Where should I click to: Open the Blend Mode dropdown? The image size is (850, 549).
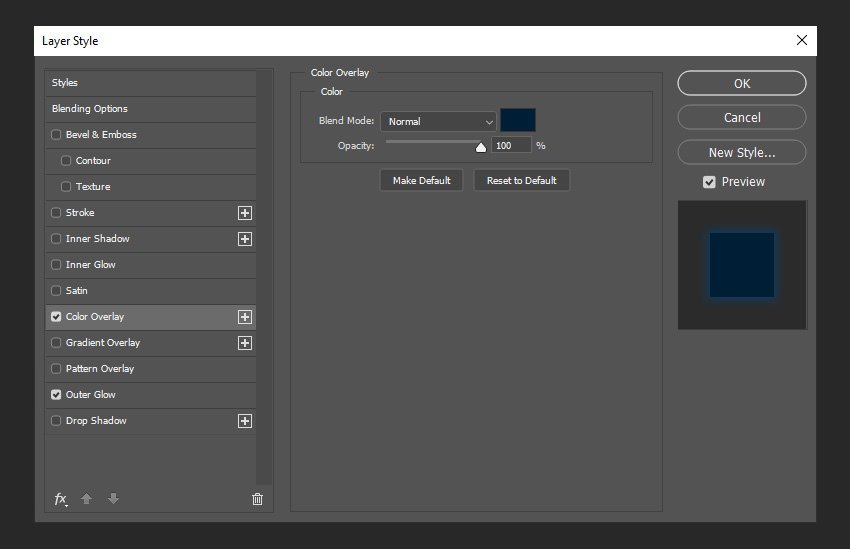[x=438, y=121]
